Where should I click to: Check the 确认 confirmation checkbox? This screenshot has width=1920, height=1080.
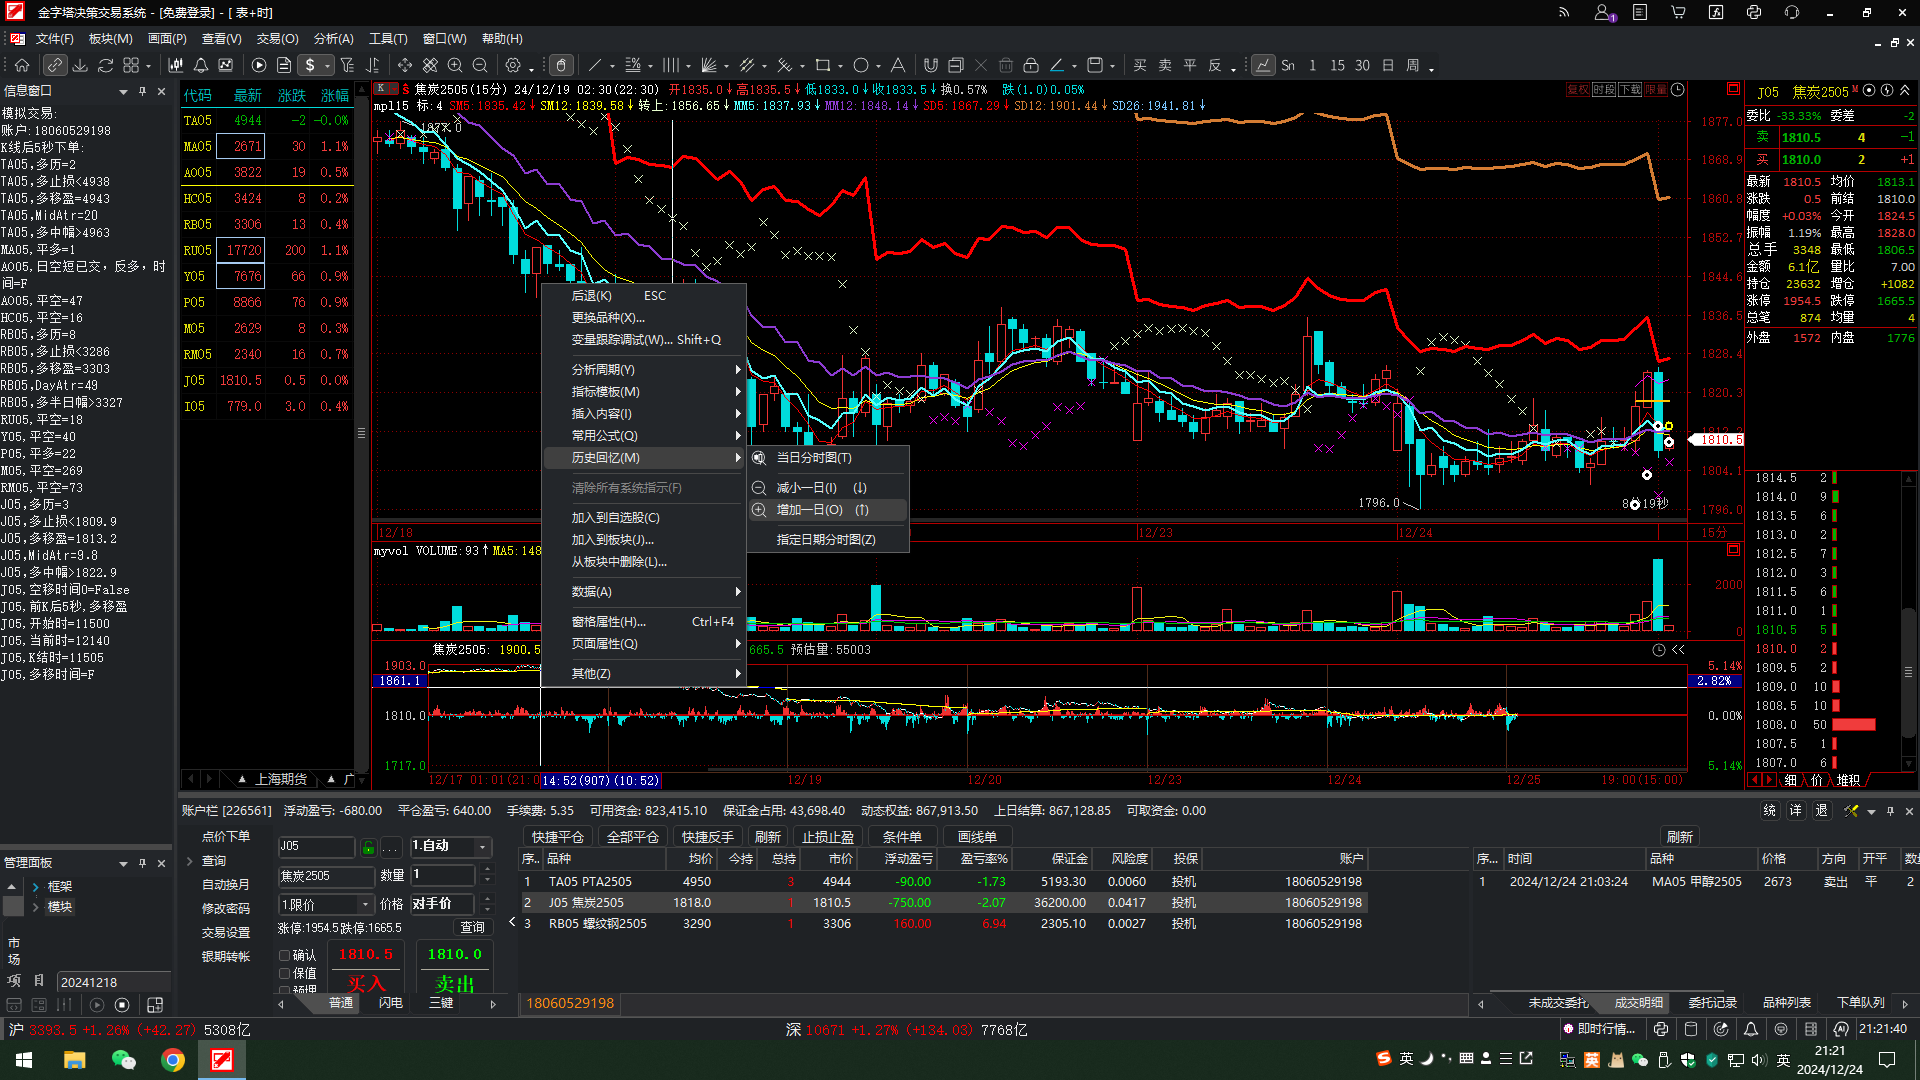285,955
